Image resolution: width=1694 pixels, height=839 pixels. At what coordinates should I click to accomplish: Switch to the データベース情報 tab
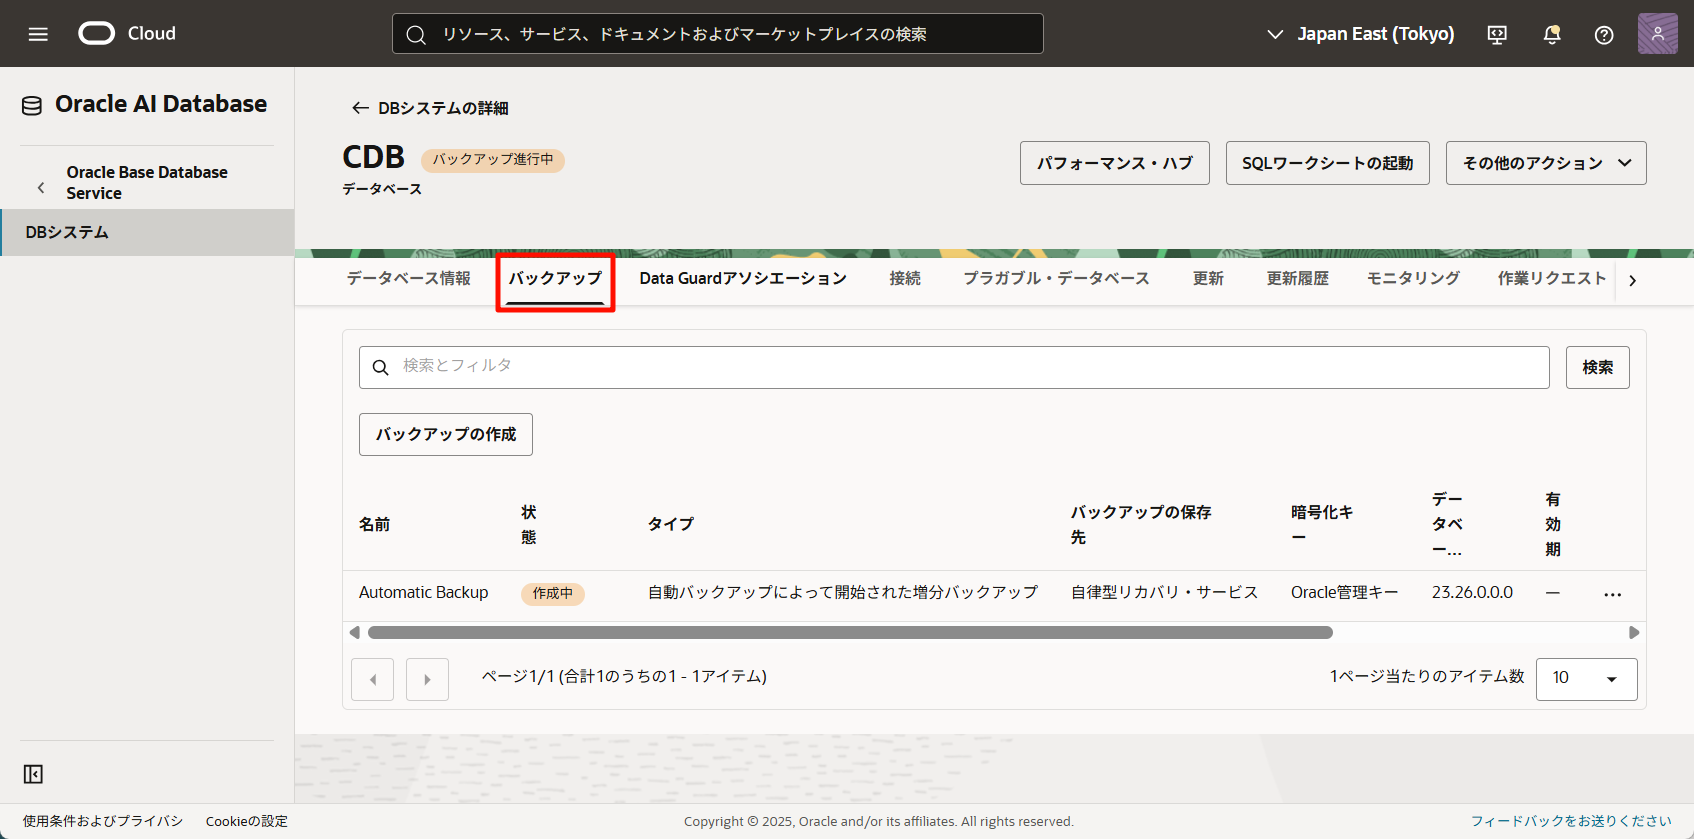tap(408, 278)
